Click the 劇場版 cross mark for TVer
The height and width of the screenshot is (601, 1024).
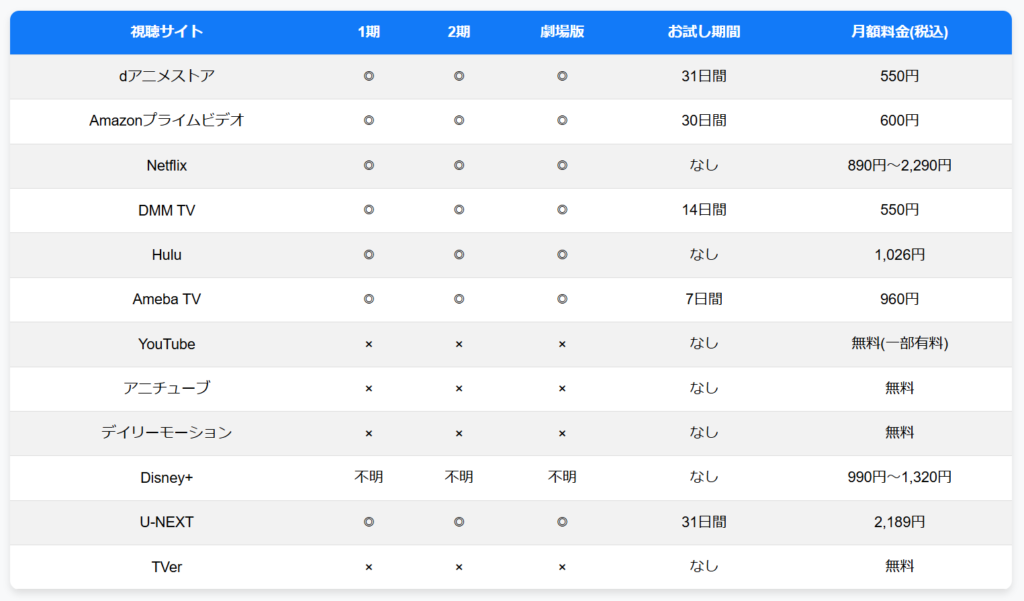562,567
